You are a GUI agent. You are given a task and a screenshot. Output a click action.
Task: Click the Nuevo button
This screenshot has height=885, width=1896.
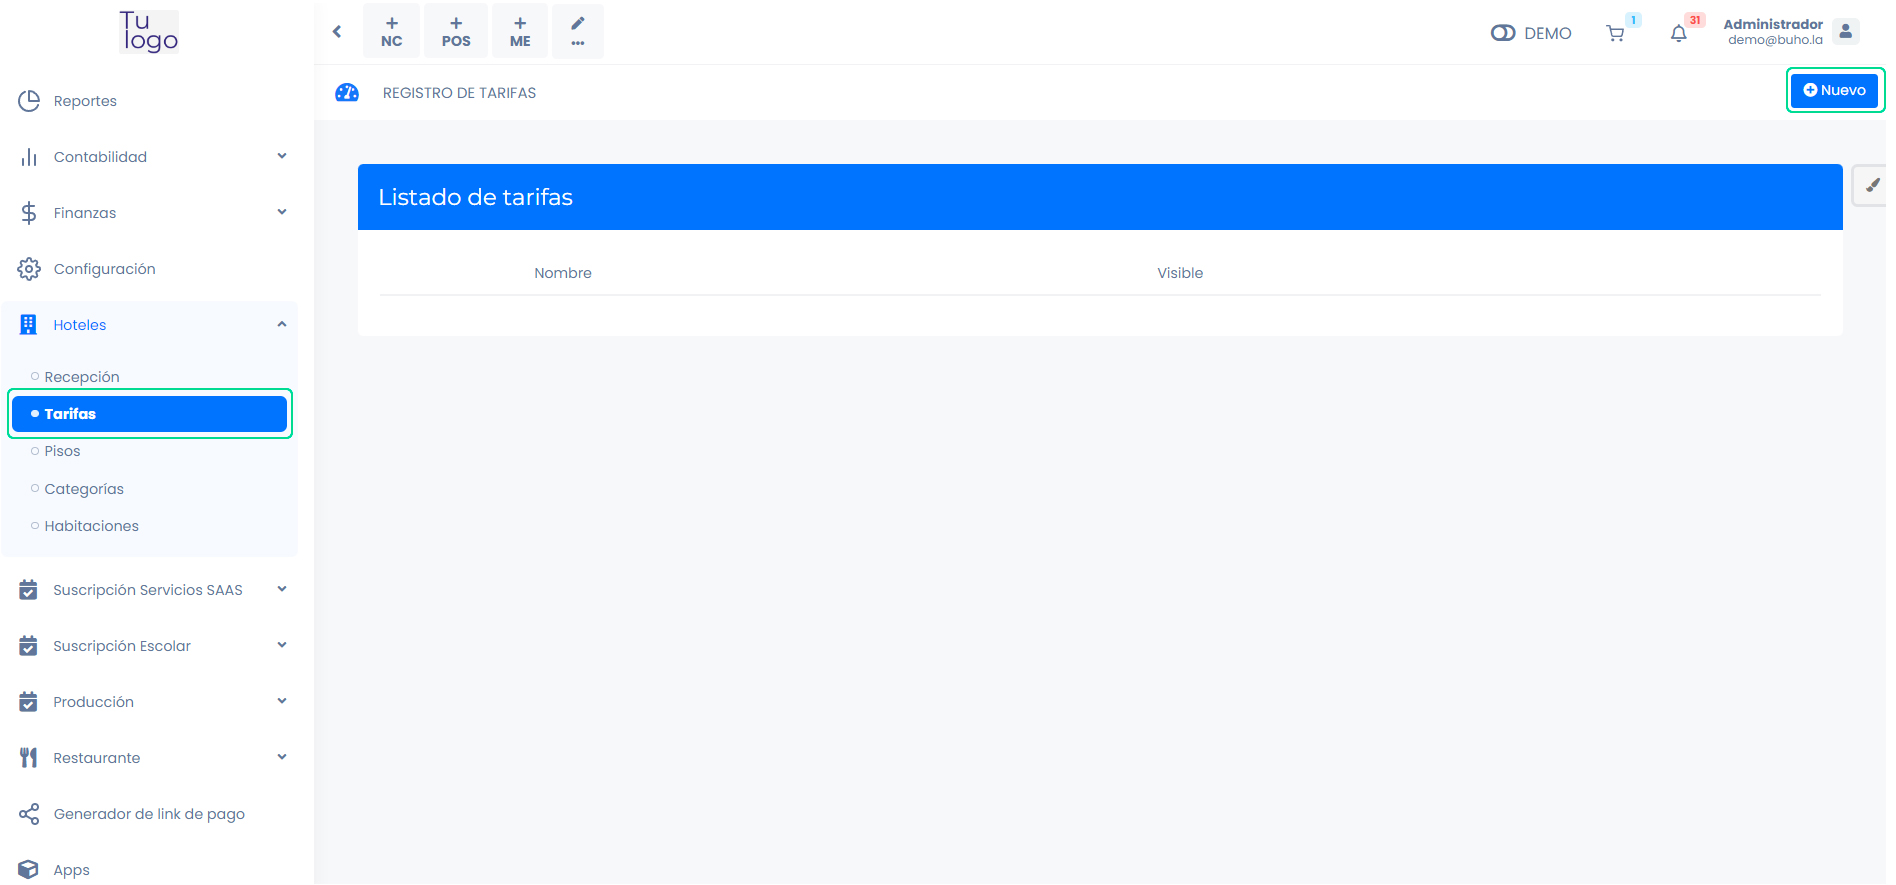click(x=1833, y=91)
